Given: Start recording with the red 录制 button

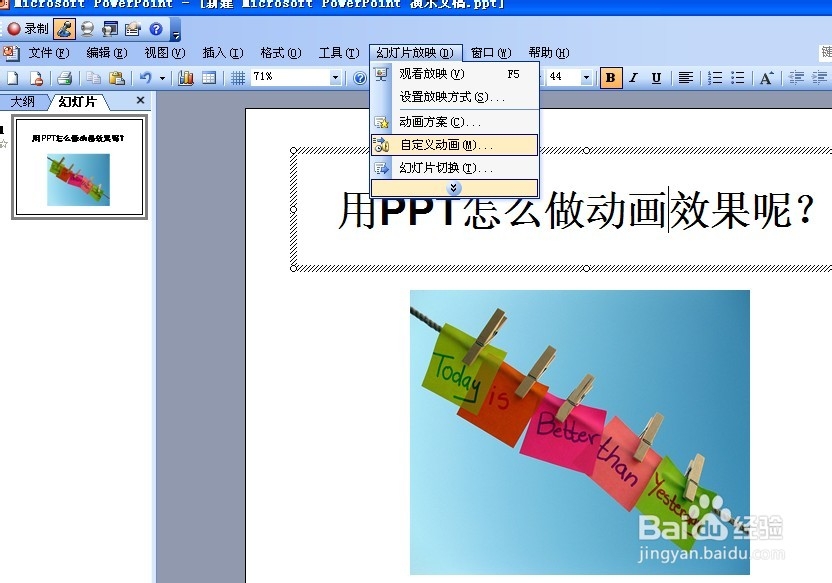Looking at the screenshot, I should pos(28,29).
